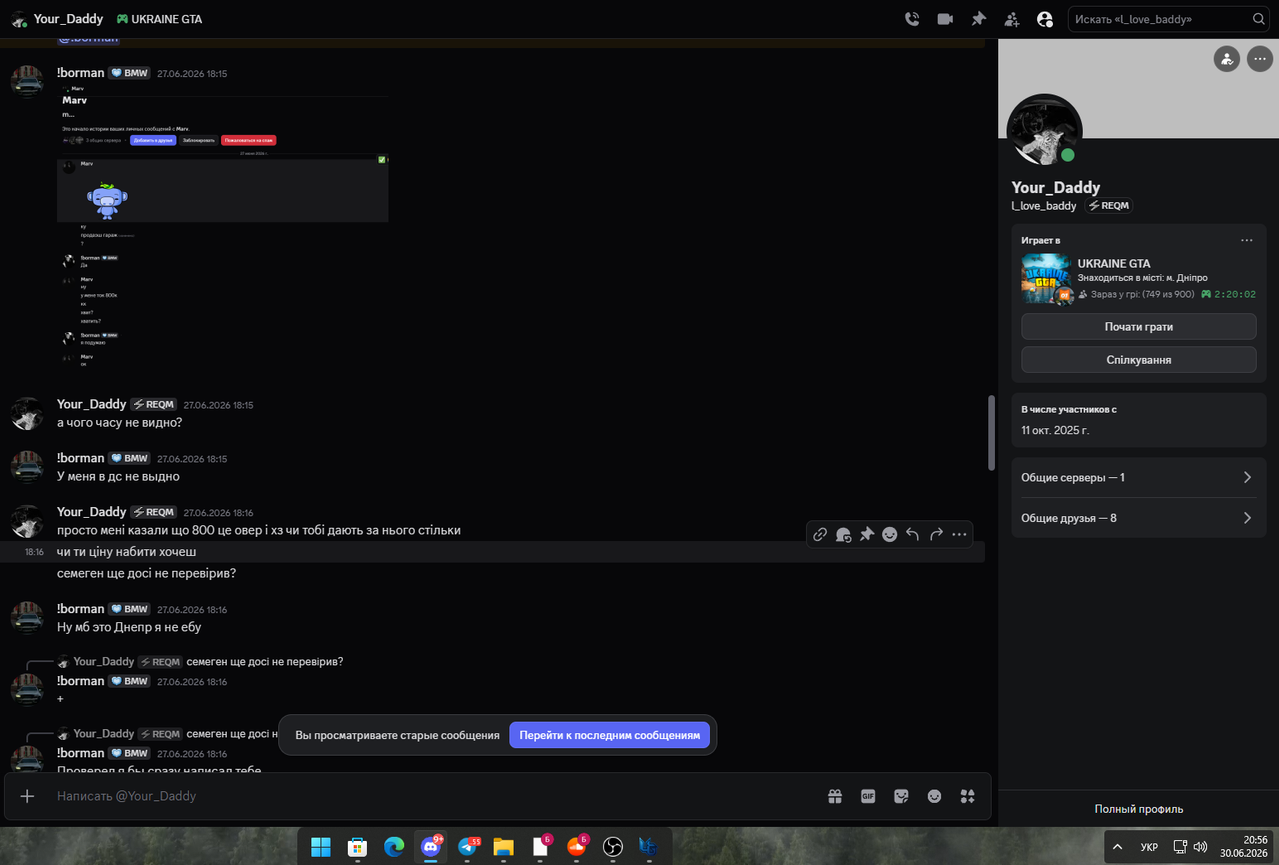Jump to latest via Перейти к последним сообщениям

point(610,735)
